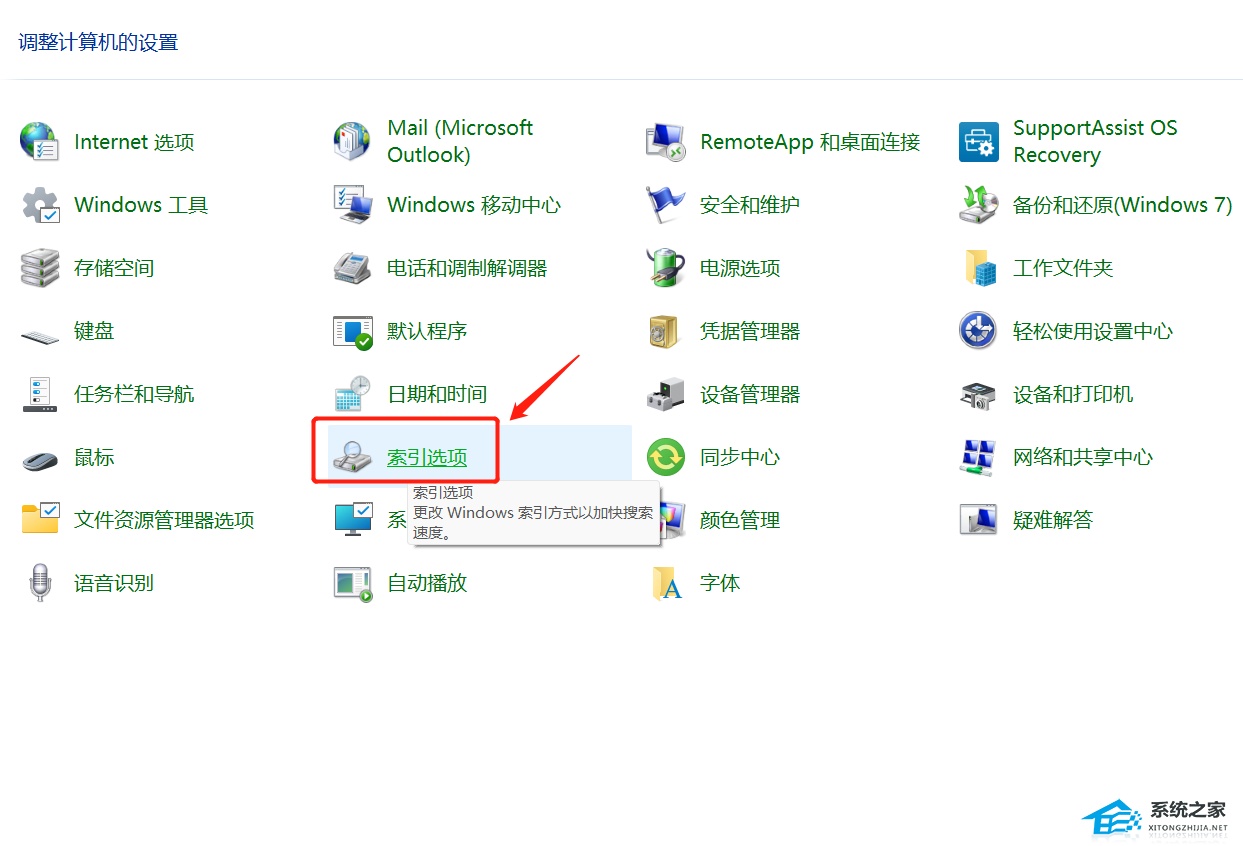Open the 轻松使用设置中心 link

click(1093, 331)
